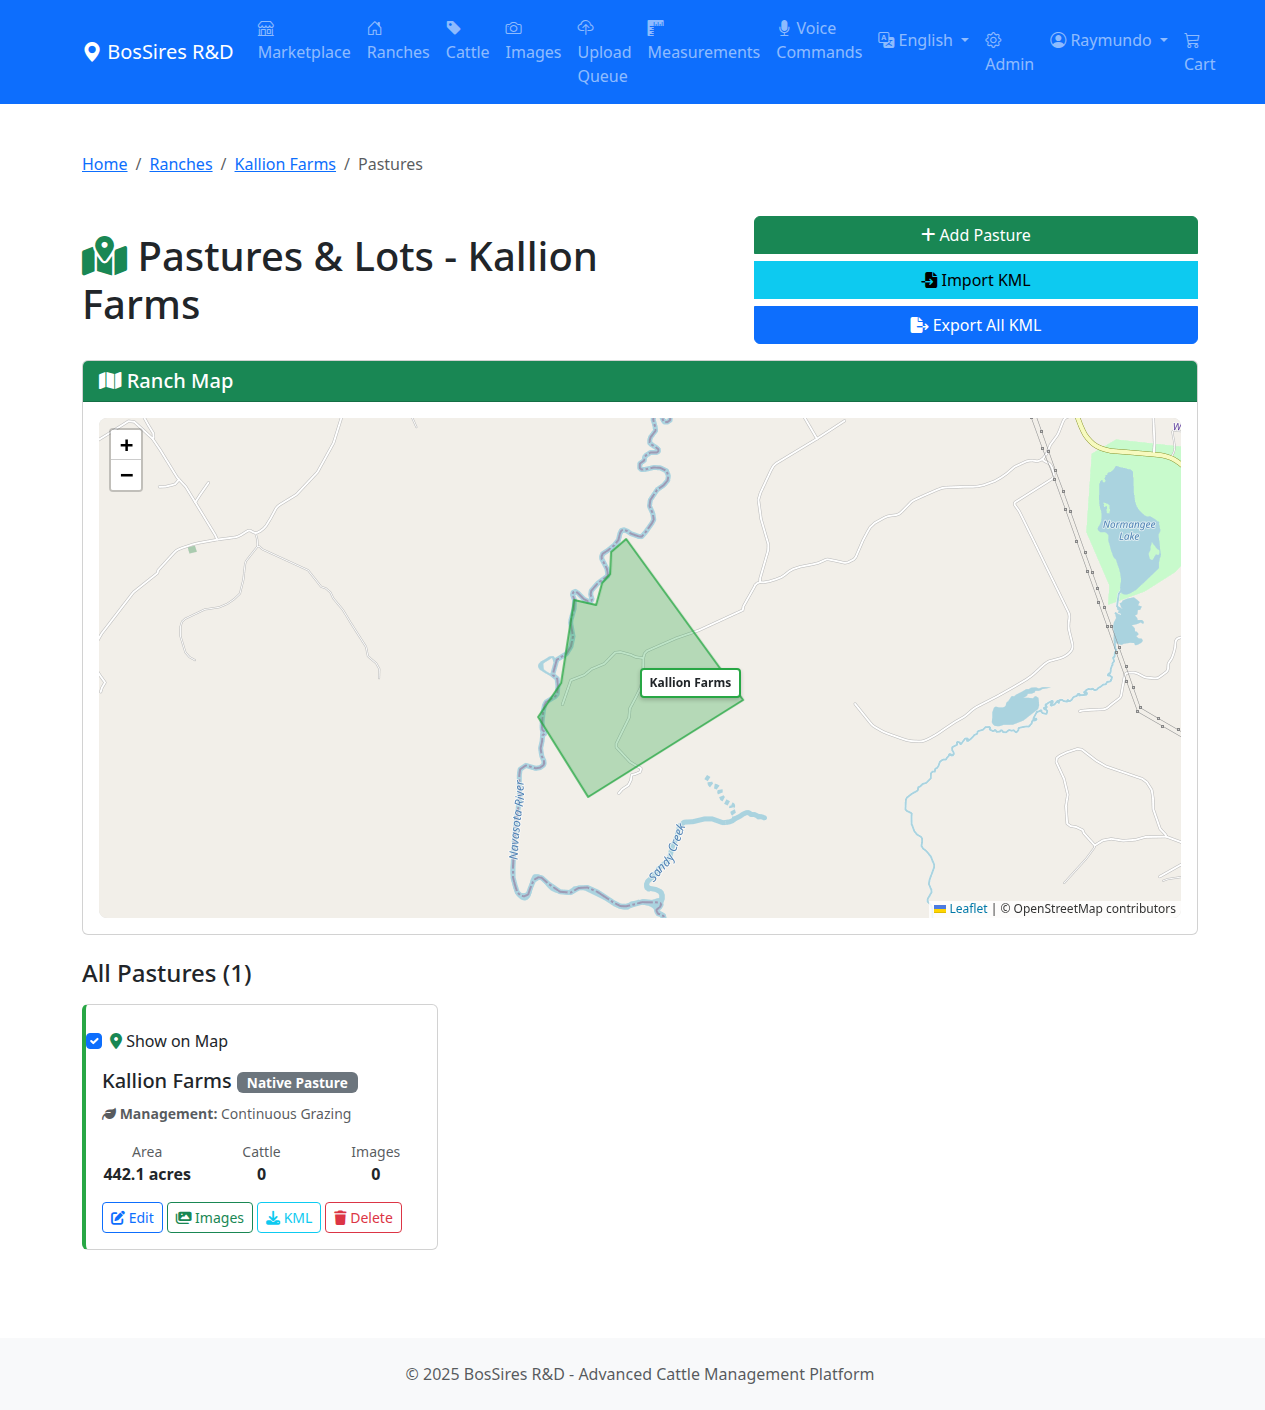
Task: Click the Upload Queue cloud icon
Action: (585, 29)
